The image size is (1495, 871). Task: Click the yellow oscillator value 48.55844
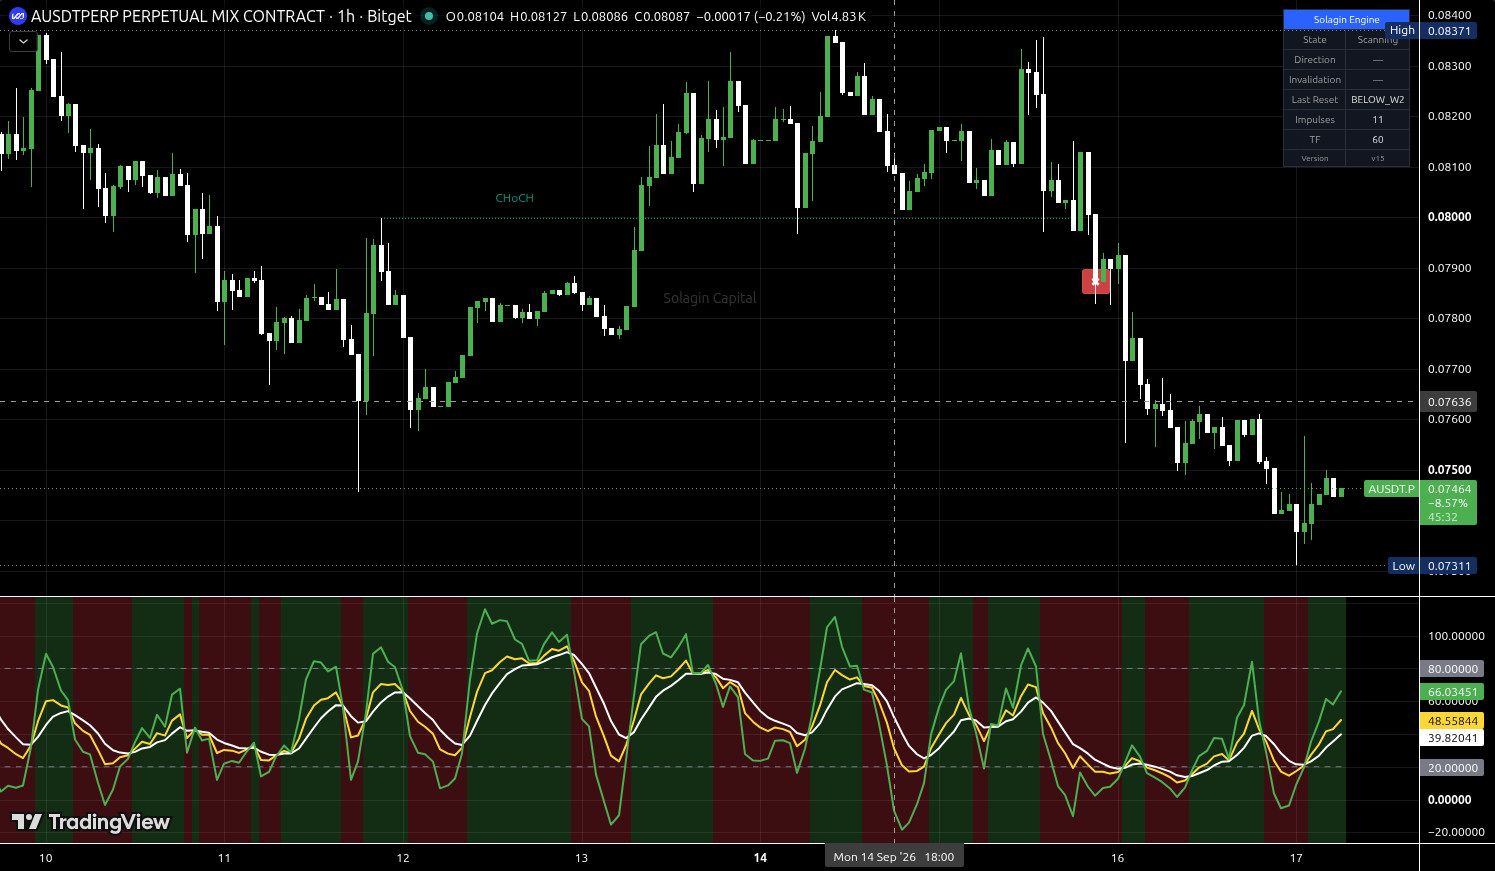pyautogui.click(x=1453, y=721)
